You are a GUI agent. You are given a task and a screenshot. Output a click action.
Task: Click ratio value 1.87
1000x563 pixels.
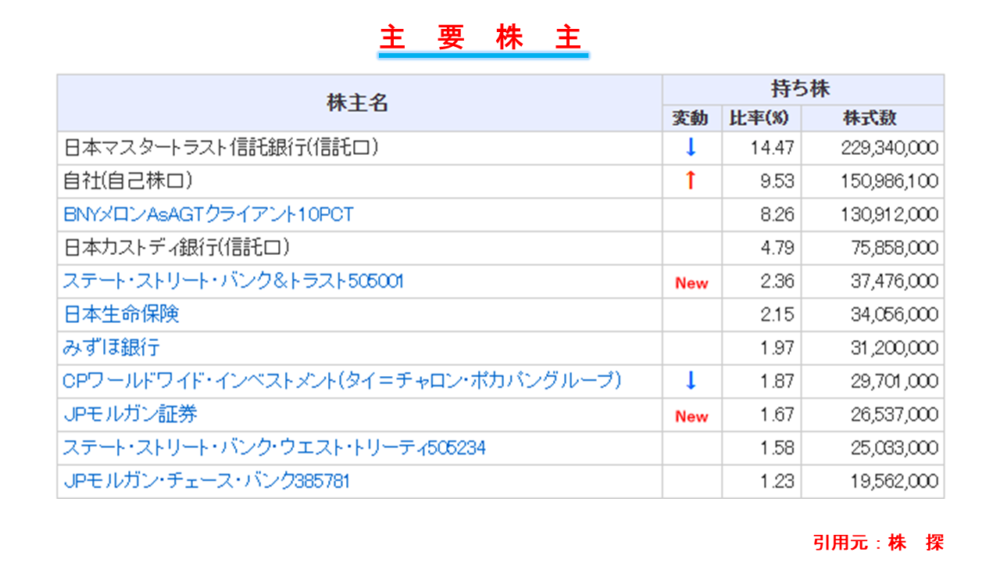click(777, 381)
